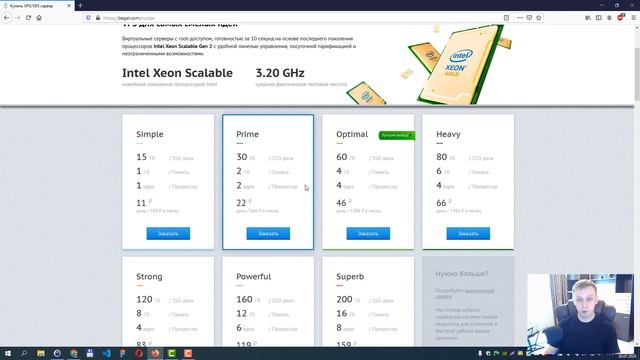
Task: Click the 3.20 GHz value
Action: click(x=280, y=73)
